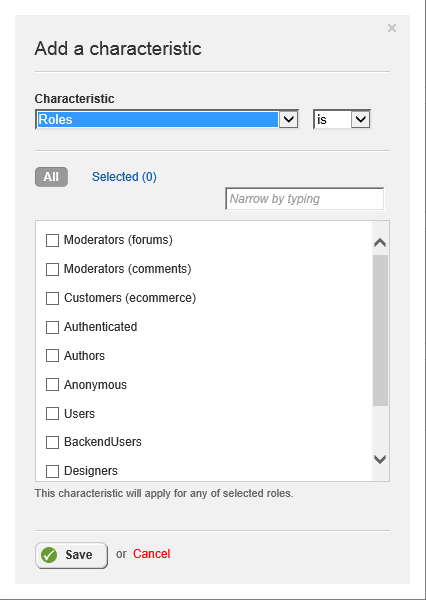The image size is (426, 600).
Task: Check the Anonymous role
Action: pyautogui.click(x=52, y=385)
